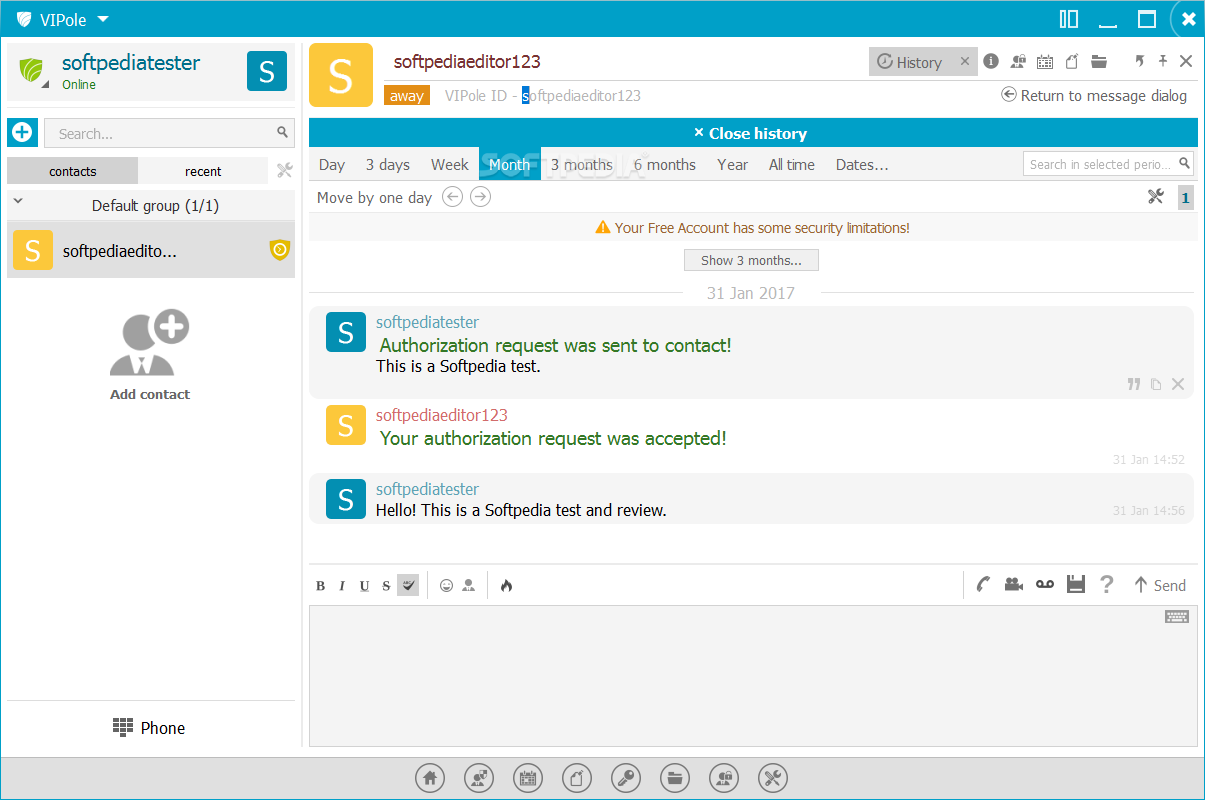The height and width of the screenshot is (800, 1205).
Task: Open the password key icon in bottom toolbar
Action: [626, 777]
